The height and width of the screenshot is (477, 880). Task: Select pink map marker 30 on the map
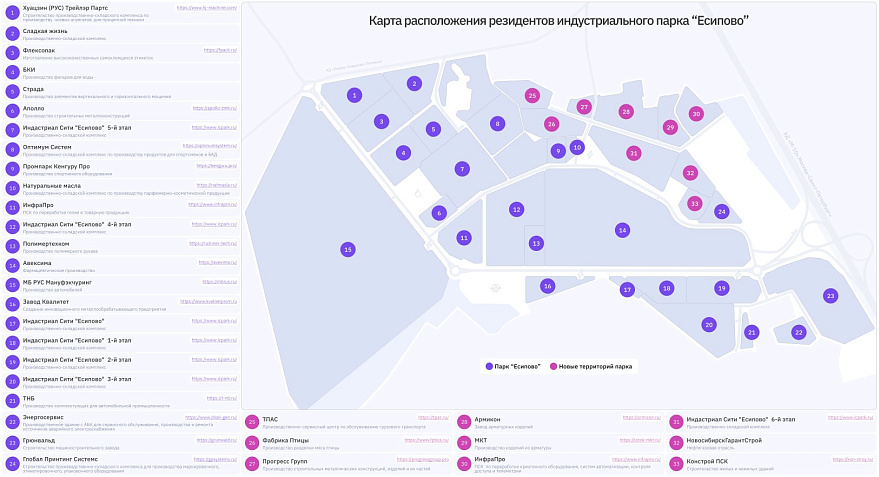pyautogui.click(x=696, y=113)
